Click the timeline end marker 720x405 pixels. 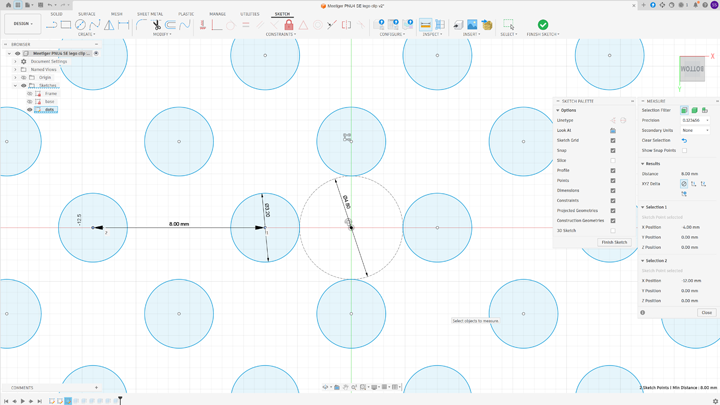(120, 400)
